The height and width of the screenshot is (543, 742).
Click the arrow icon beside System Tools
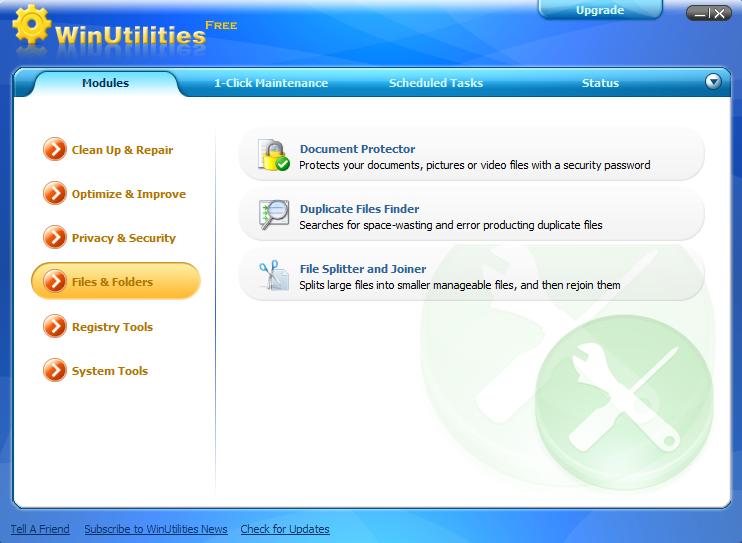[54, 371]
